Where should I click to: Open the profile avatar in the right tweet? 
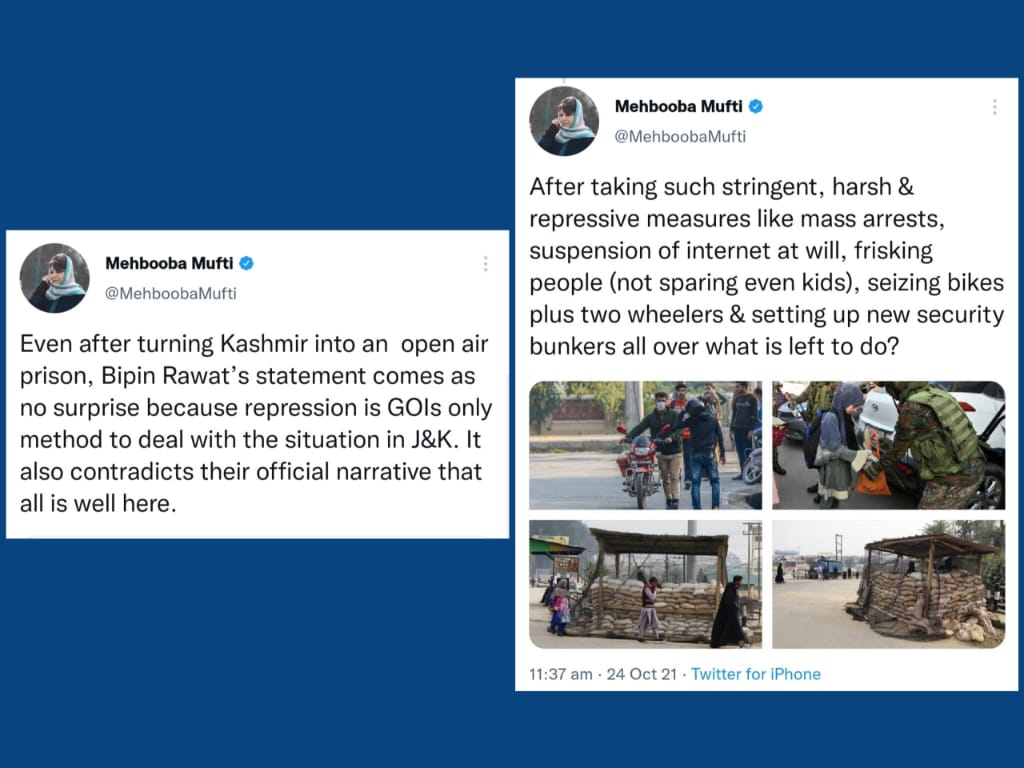pyautogui.click(x=564, y=121)
